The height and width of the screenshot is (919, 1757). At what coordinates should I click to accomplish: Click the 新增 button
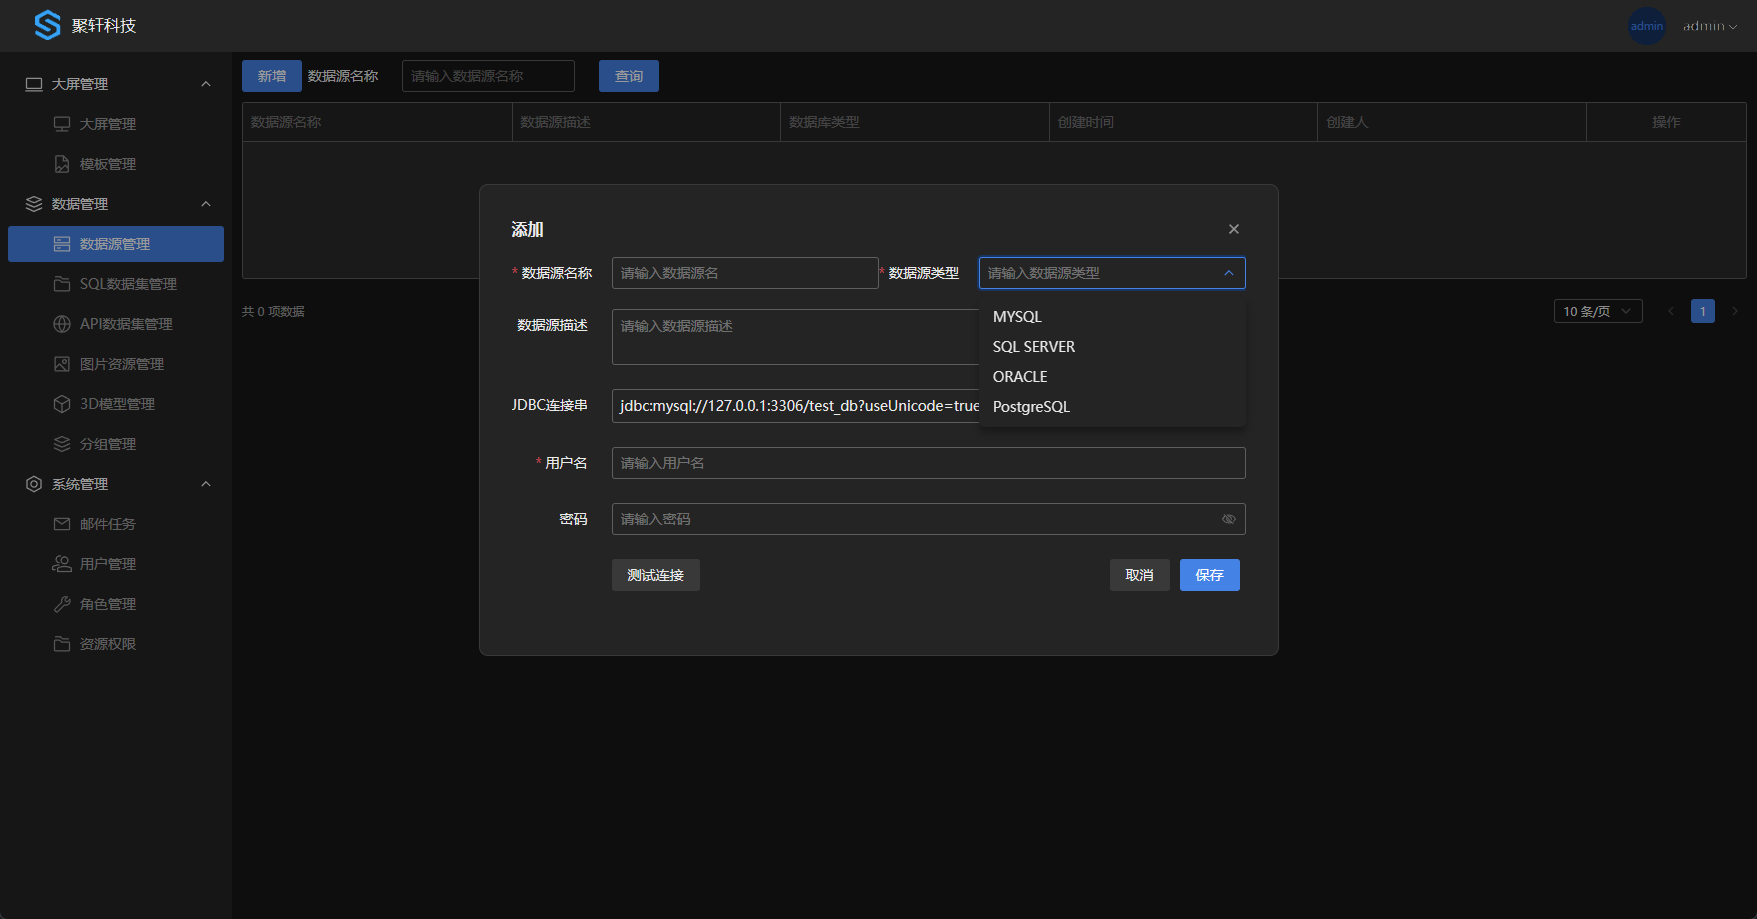click(272, 76)
